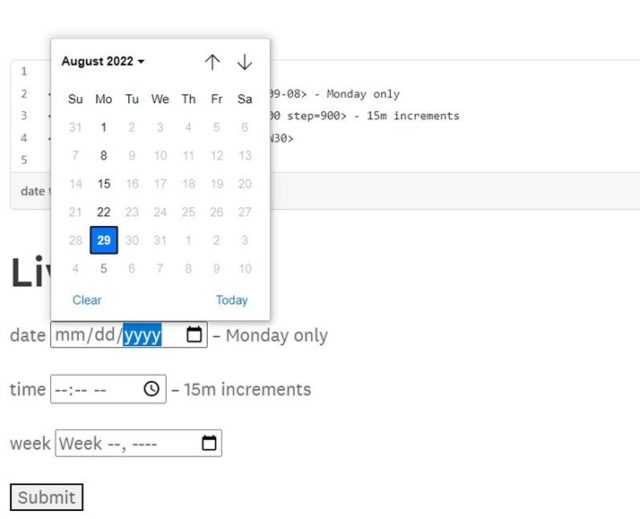The image size is (640, 519).
Task: Expand the August 2022 month dropdown
Action: (x=103, y=61)
